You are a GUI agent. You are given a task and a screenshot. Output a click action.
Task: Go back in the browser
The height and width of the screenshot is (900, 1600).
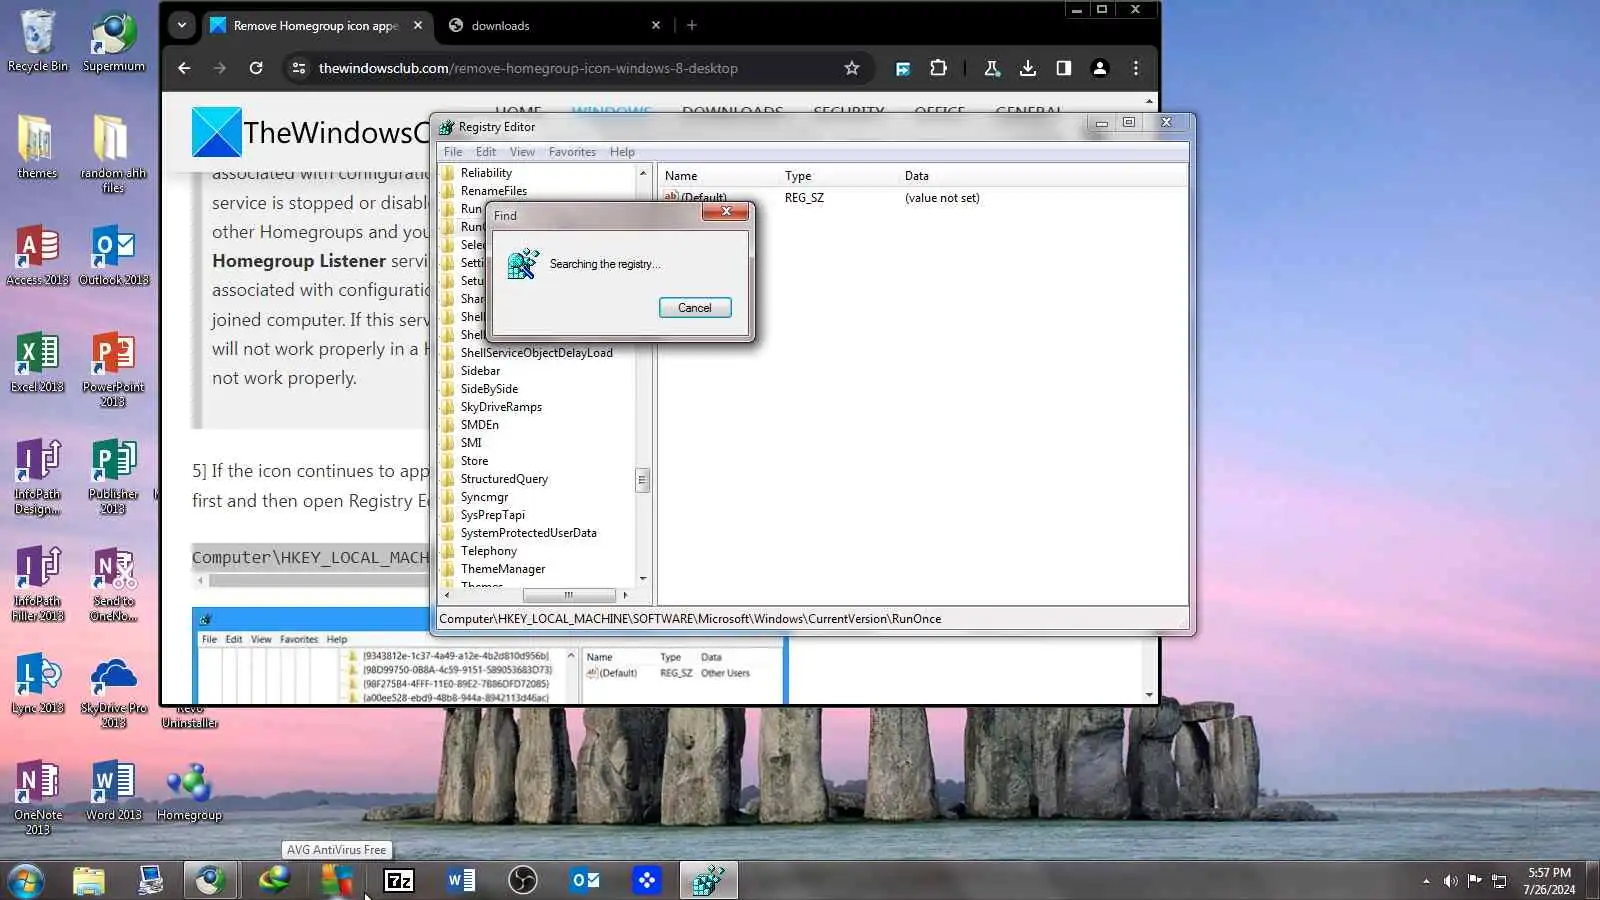click(x=184, y=68)
